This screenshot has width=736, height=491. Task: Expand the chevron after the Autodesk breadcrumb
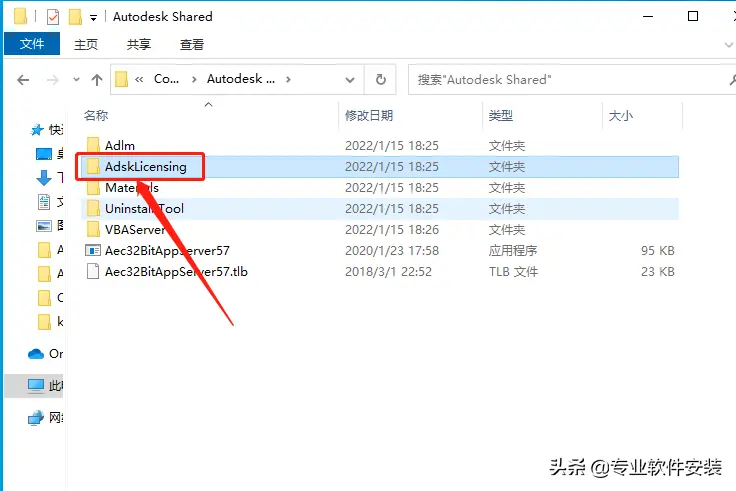pos(288,80)
